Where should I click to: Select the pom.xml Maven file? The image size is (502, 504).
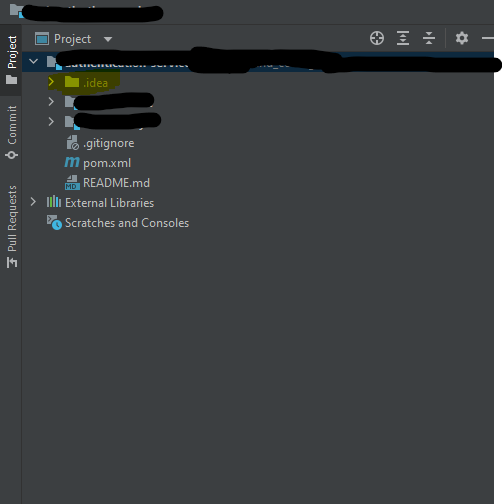click(98, 163)
